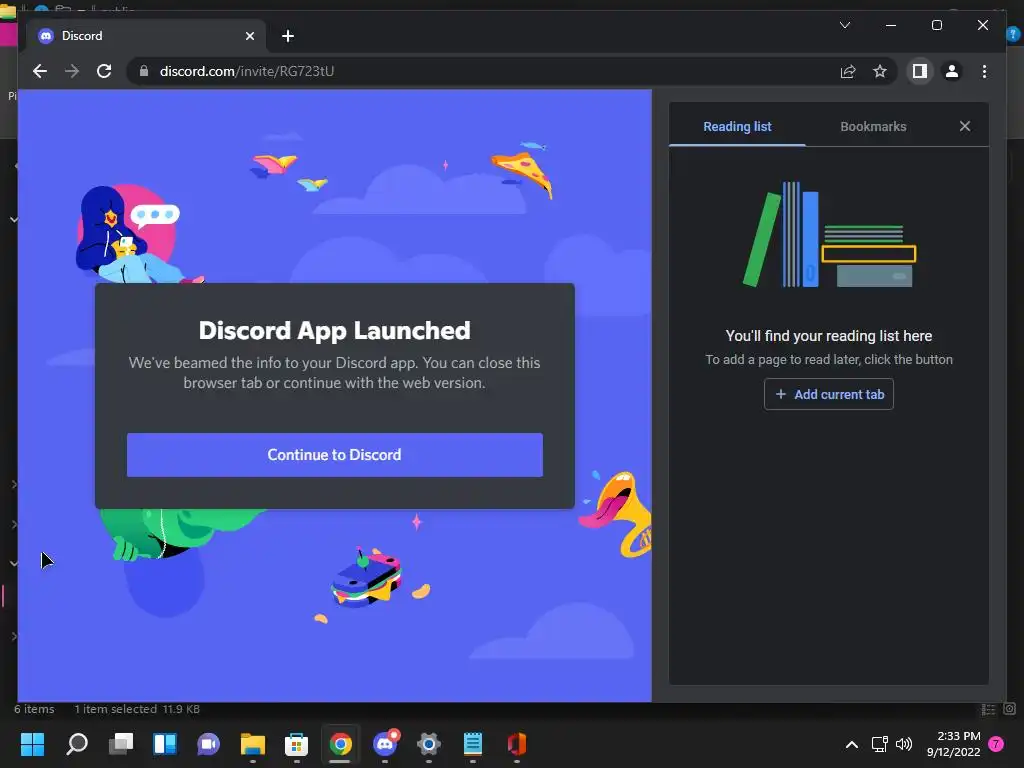Viewport: 1024px width, 768px height.
Task: Maximize the Chrome window
Action: 936,25
